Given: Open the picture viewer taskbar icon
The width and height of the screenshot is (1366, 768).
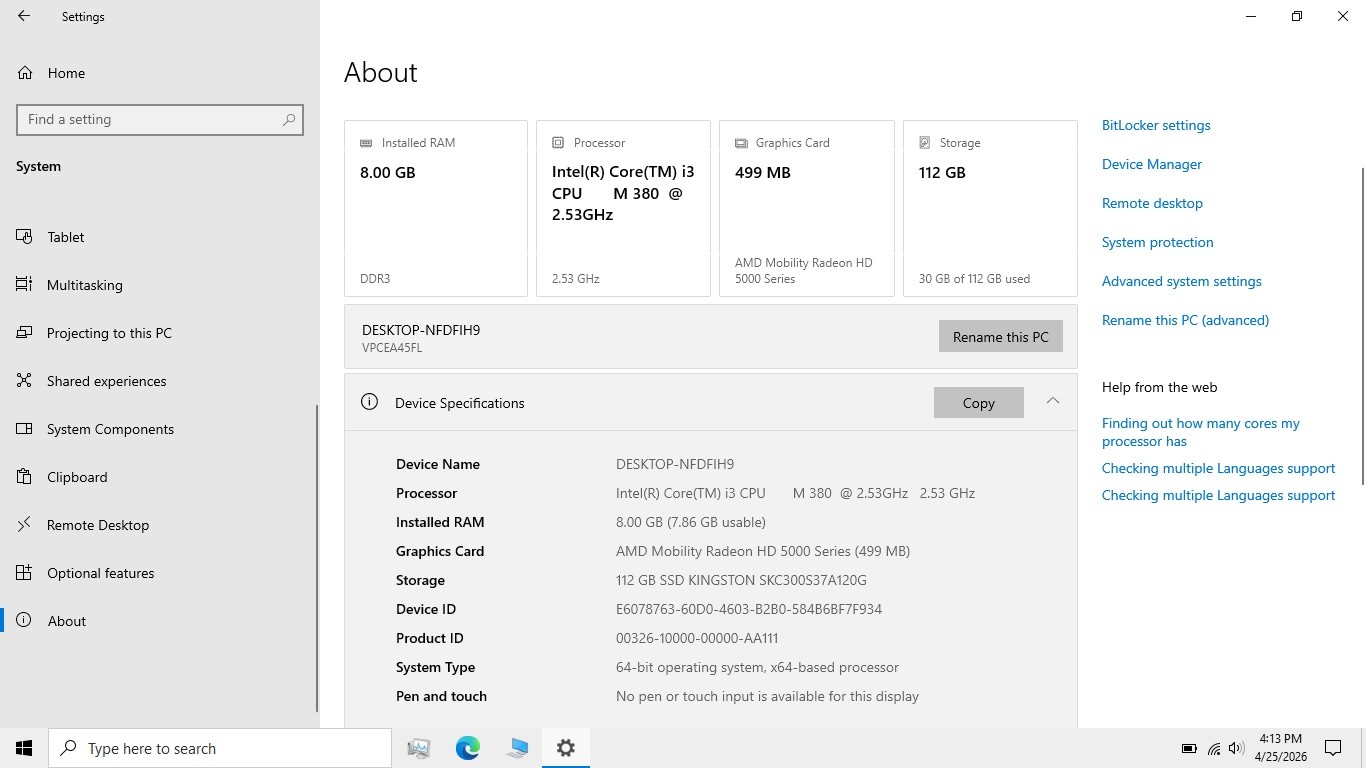Looking at the screenshot, I should pos(419,748).
